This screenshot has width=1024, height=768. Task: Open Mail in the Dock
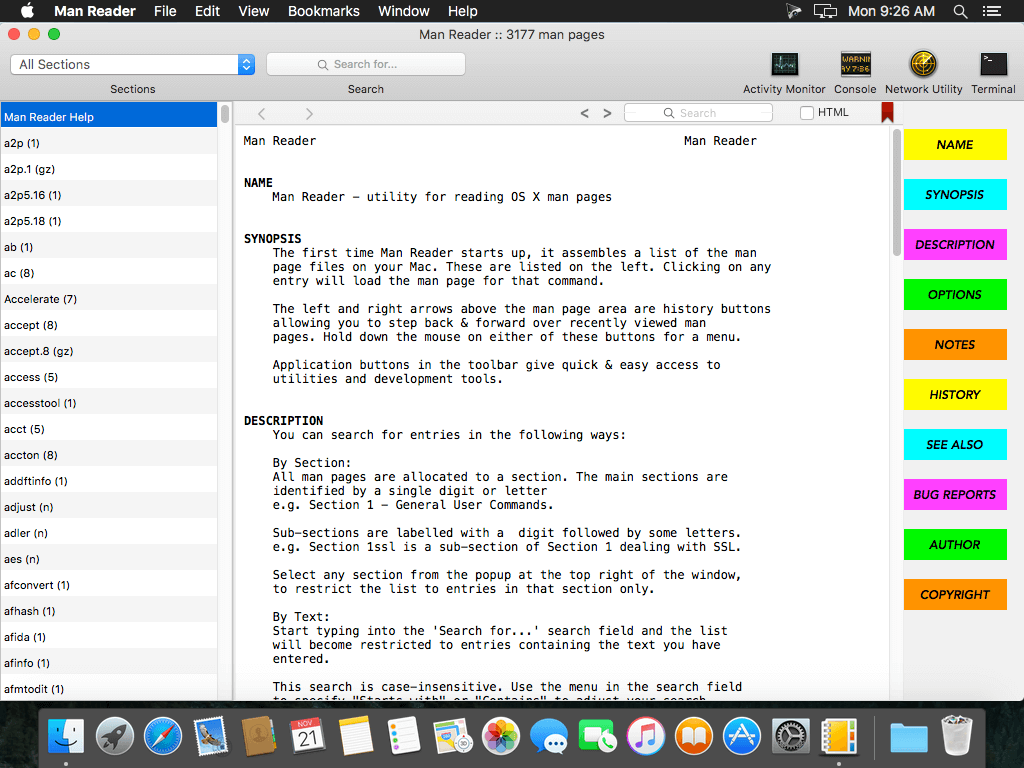point(210,737)
